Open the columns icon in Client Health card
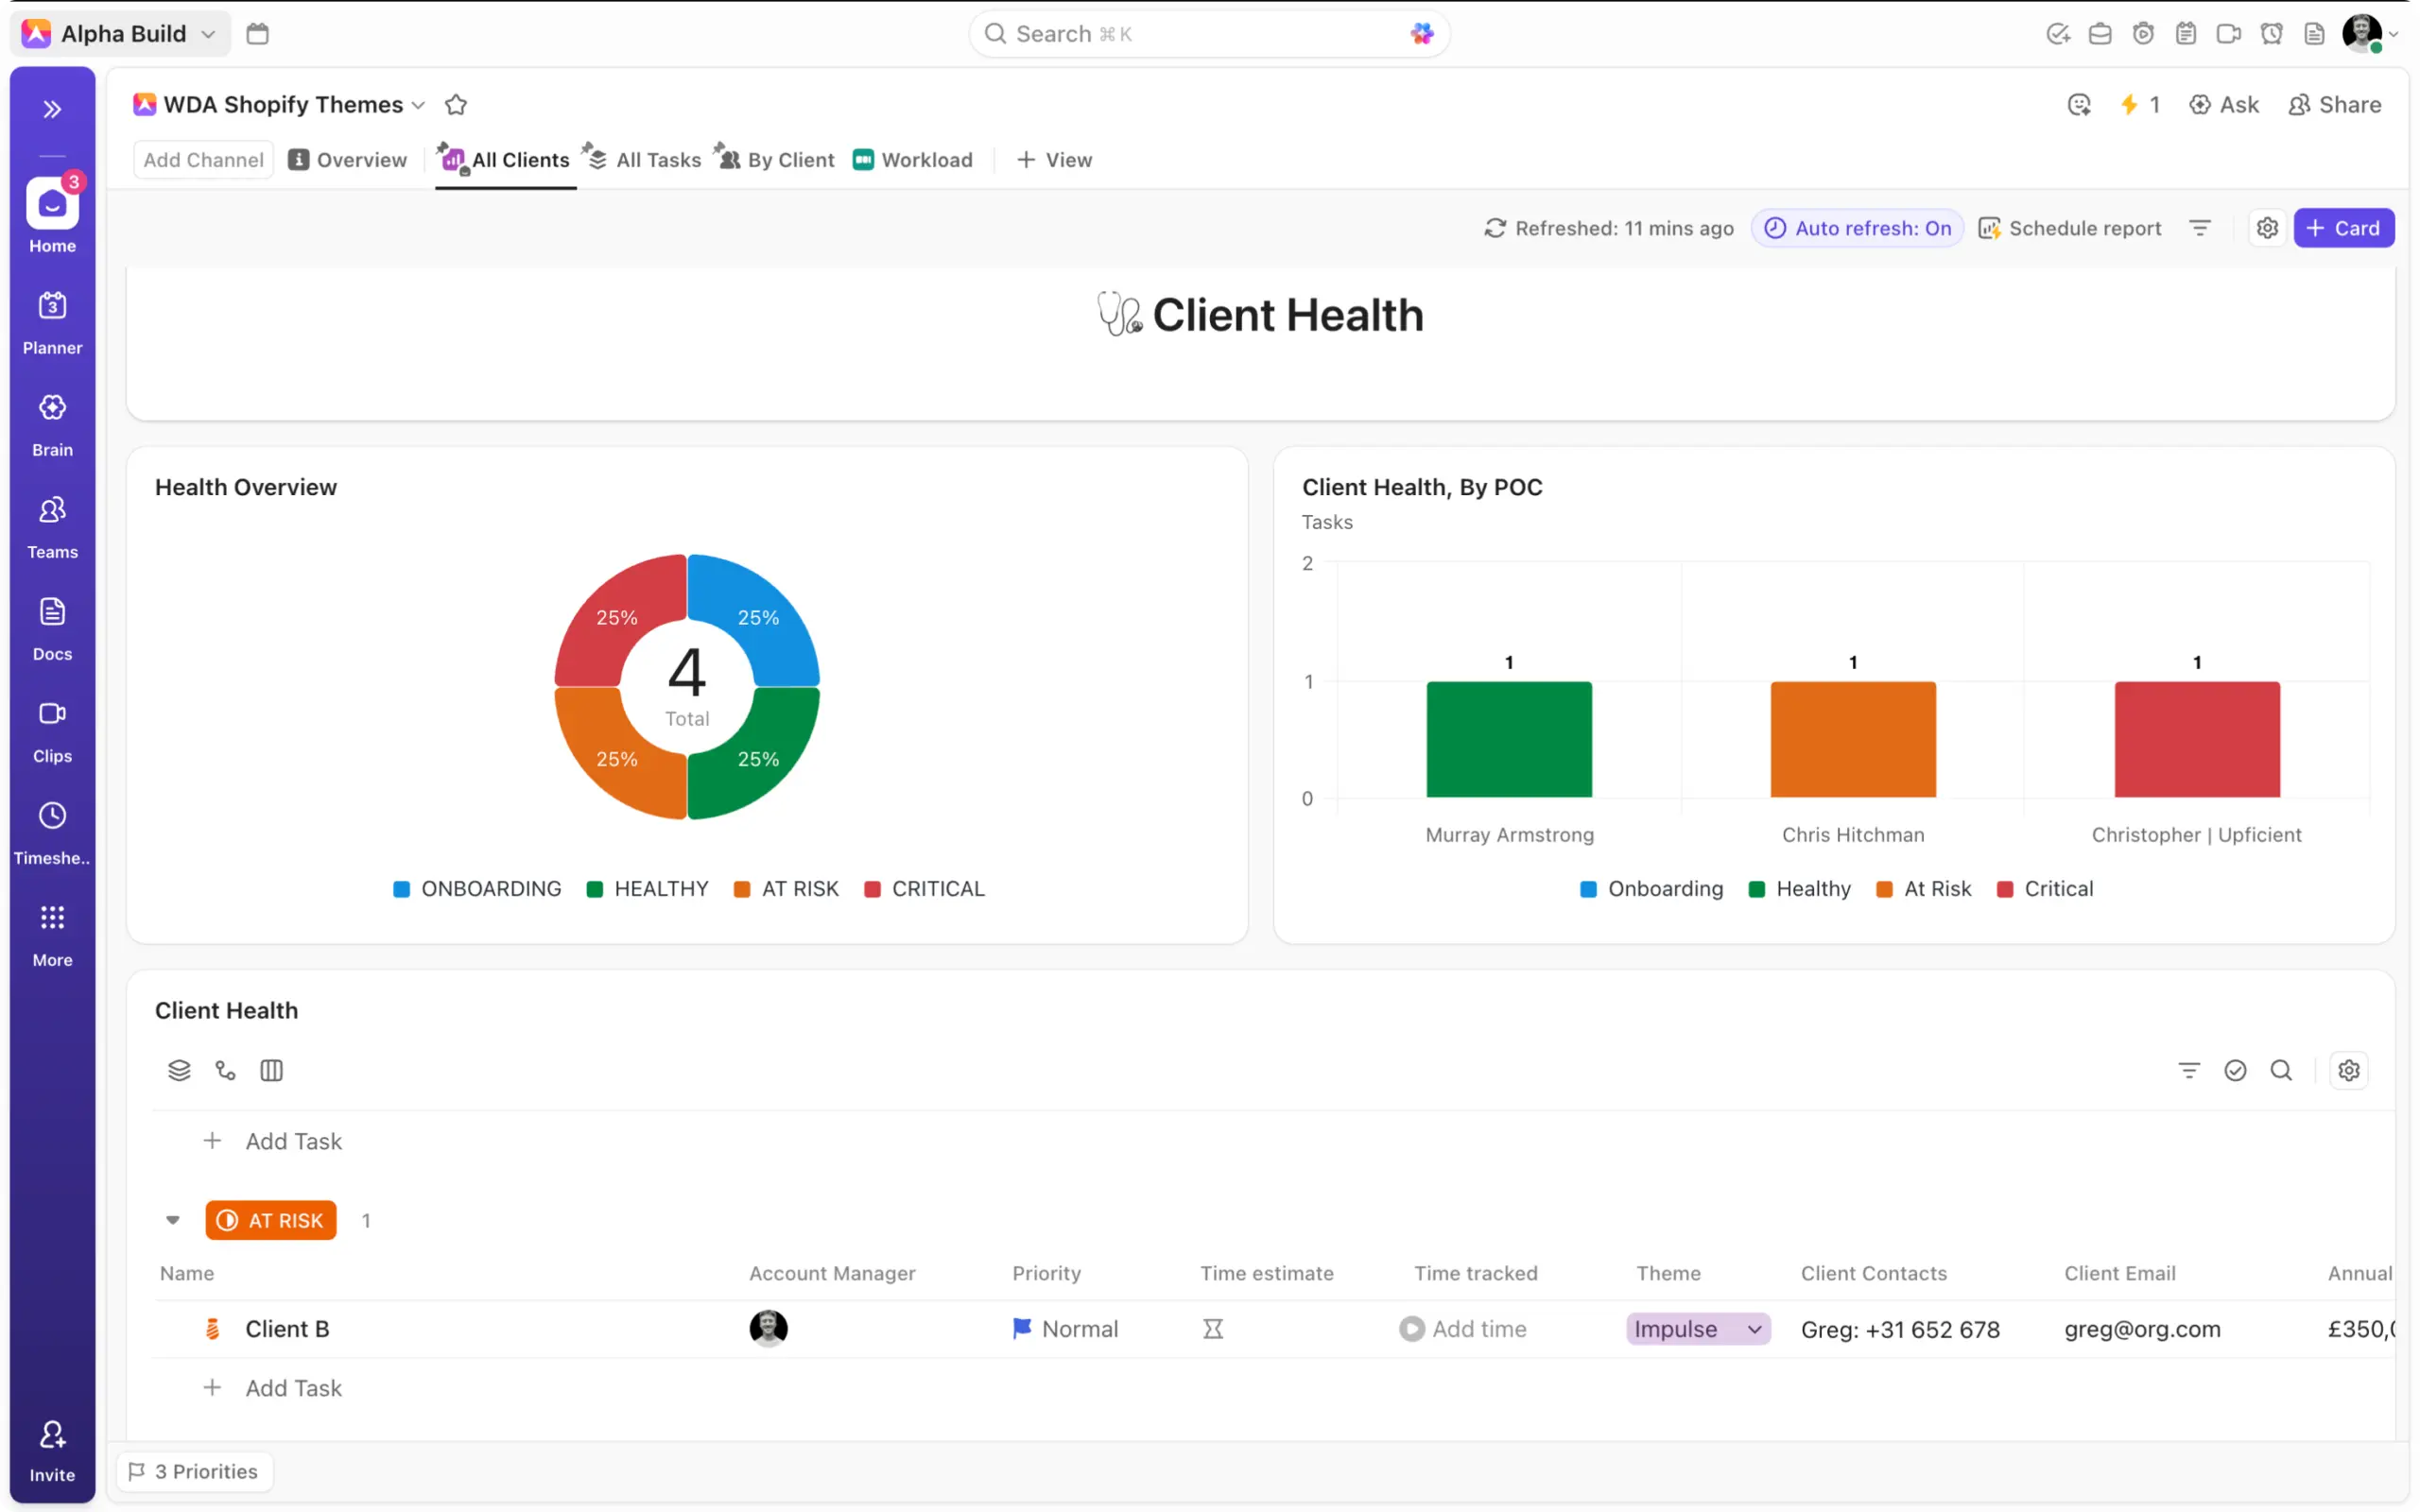 coord(271,1071)
